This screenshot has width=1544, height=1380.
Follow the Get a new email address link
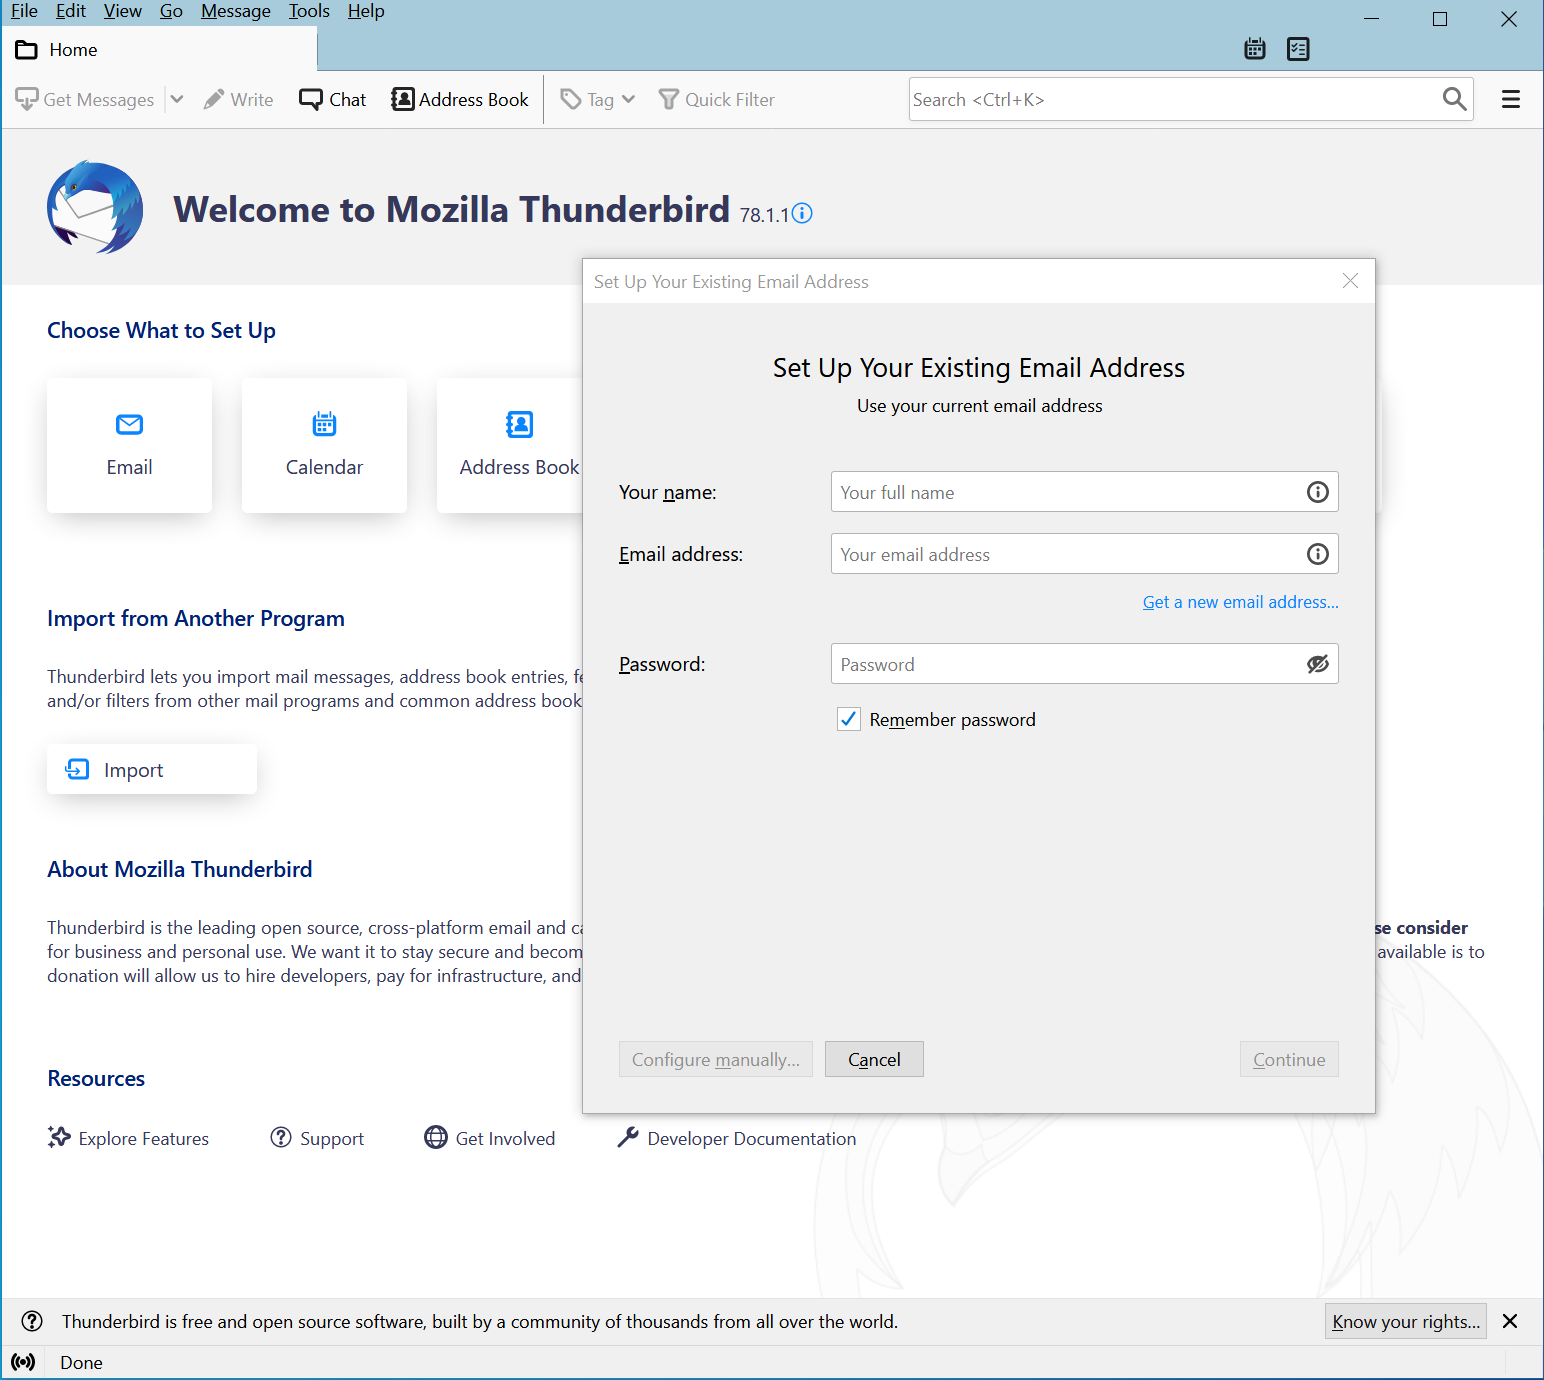tap(1240, 602)
